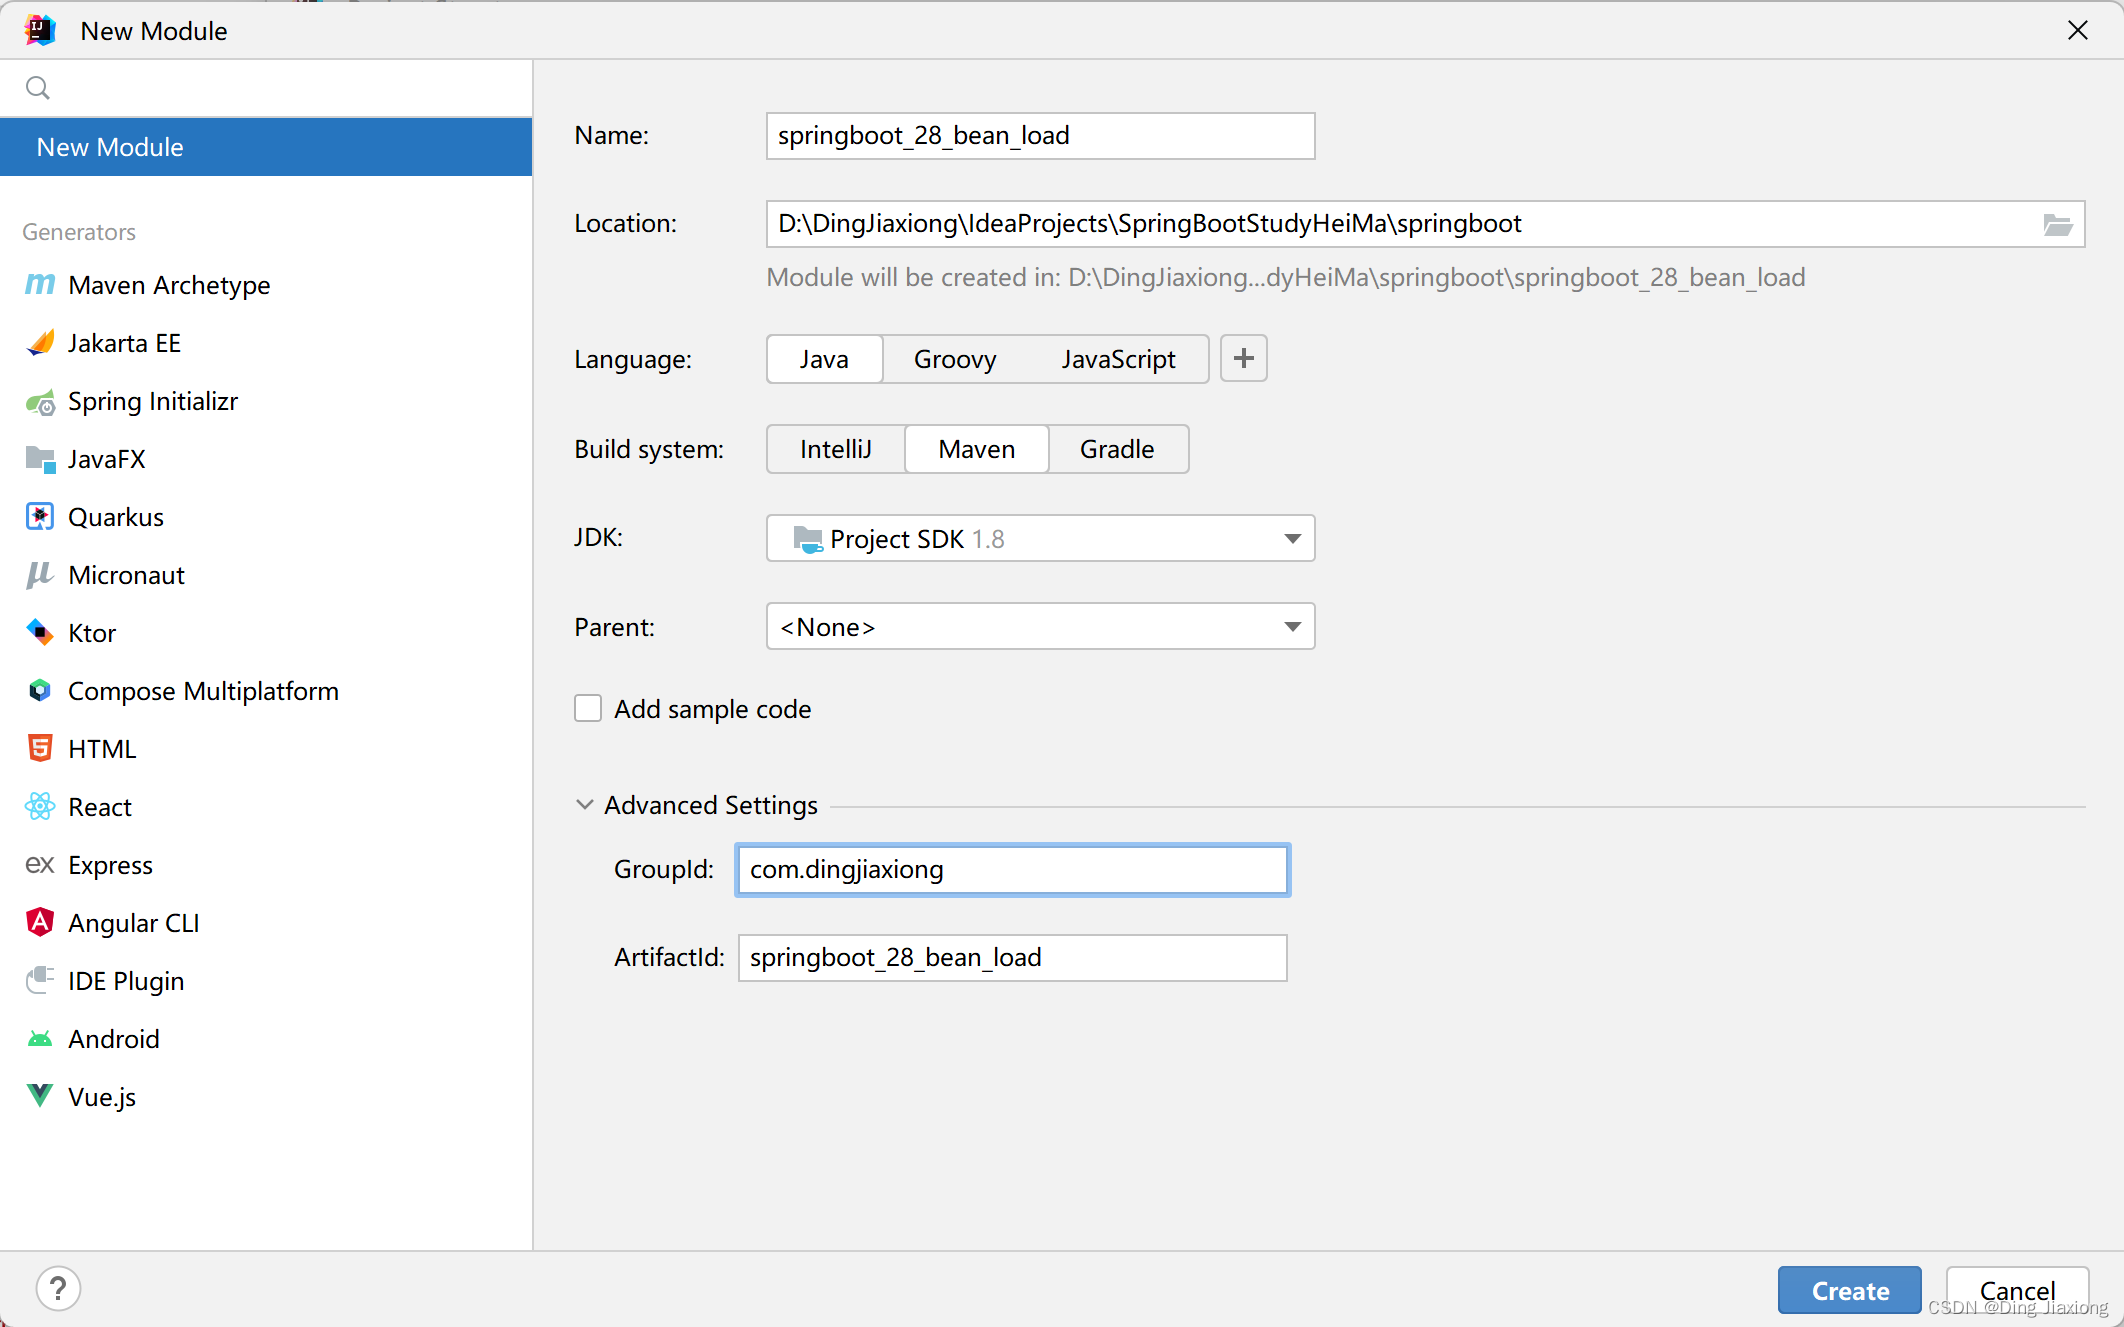Select Vue.js generator label
The height and width of the screenshot is (1327, 2124).
102,1097
